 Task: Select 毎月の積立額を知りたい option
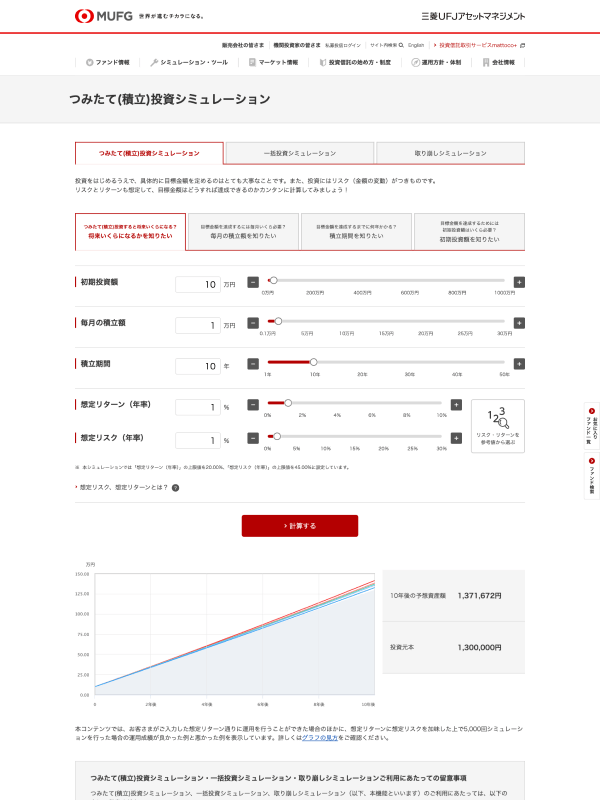pos(243,232)
